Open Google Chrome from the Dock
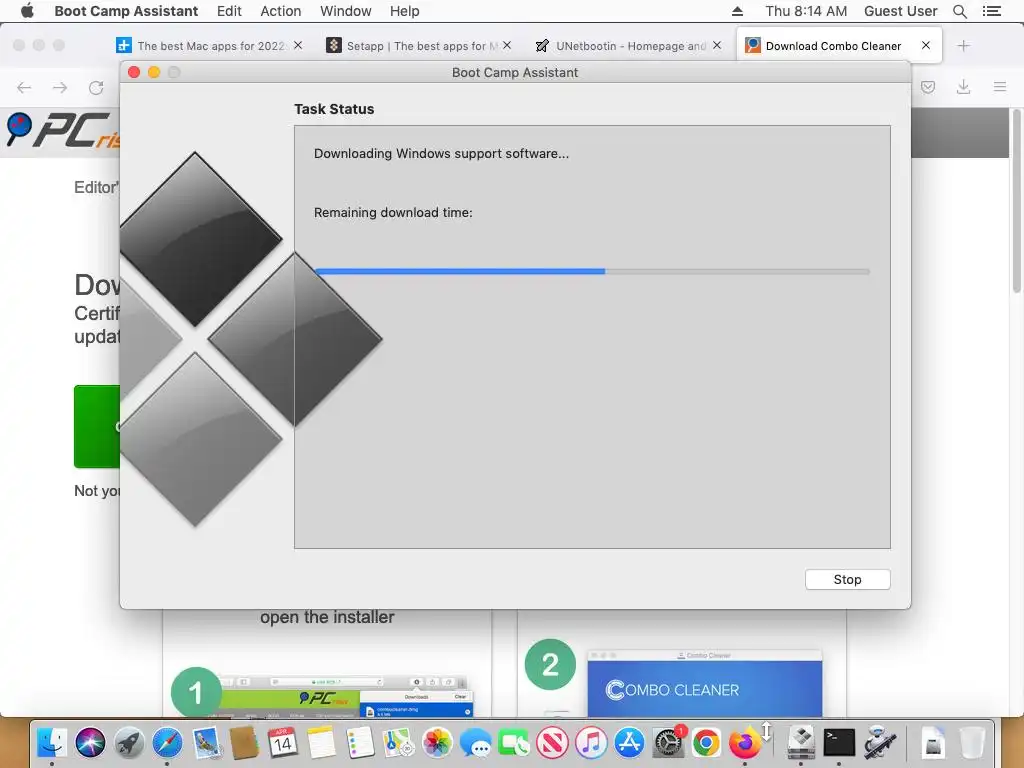The height and width of the screenshot is (768, 1024). click(x=706, y=743)
